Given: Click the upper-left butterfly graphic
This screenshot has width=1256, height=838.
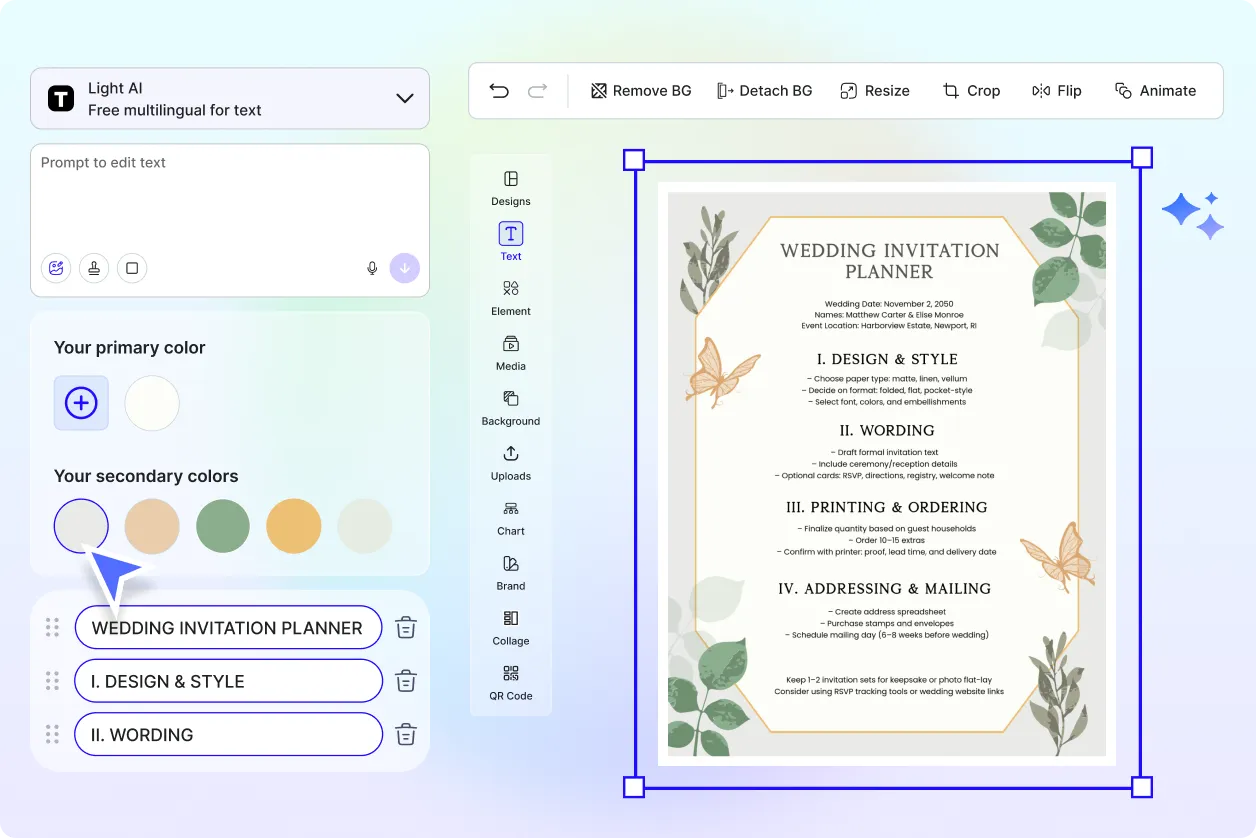Looking at the screenshot, I should tap(722, 371).
